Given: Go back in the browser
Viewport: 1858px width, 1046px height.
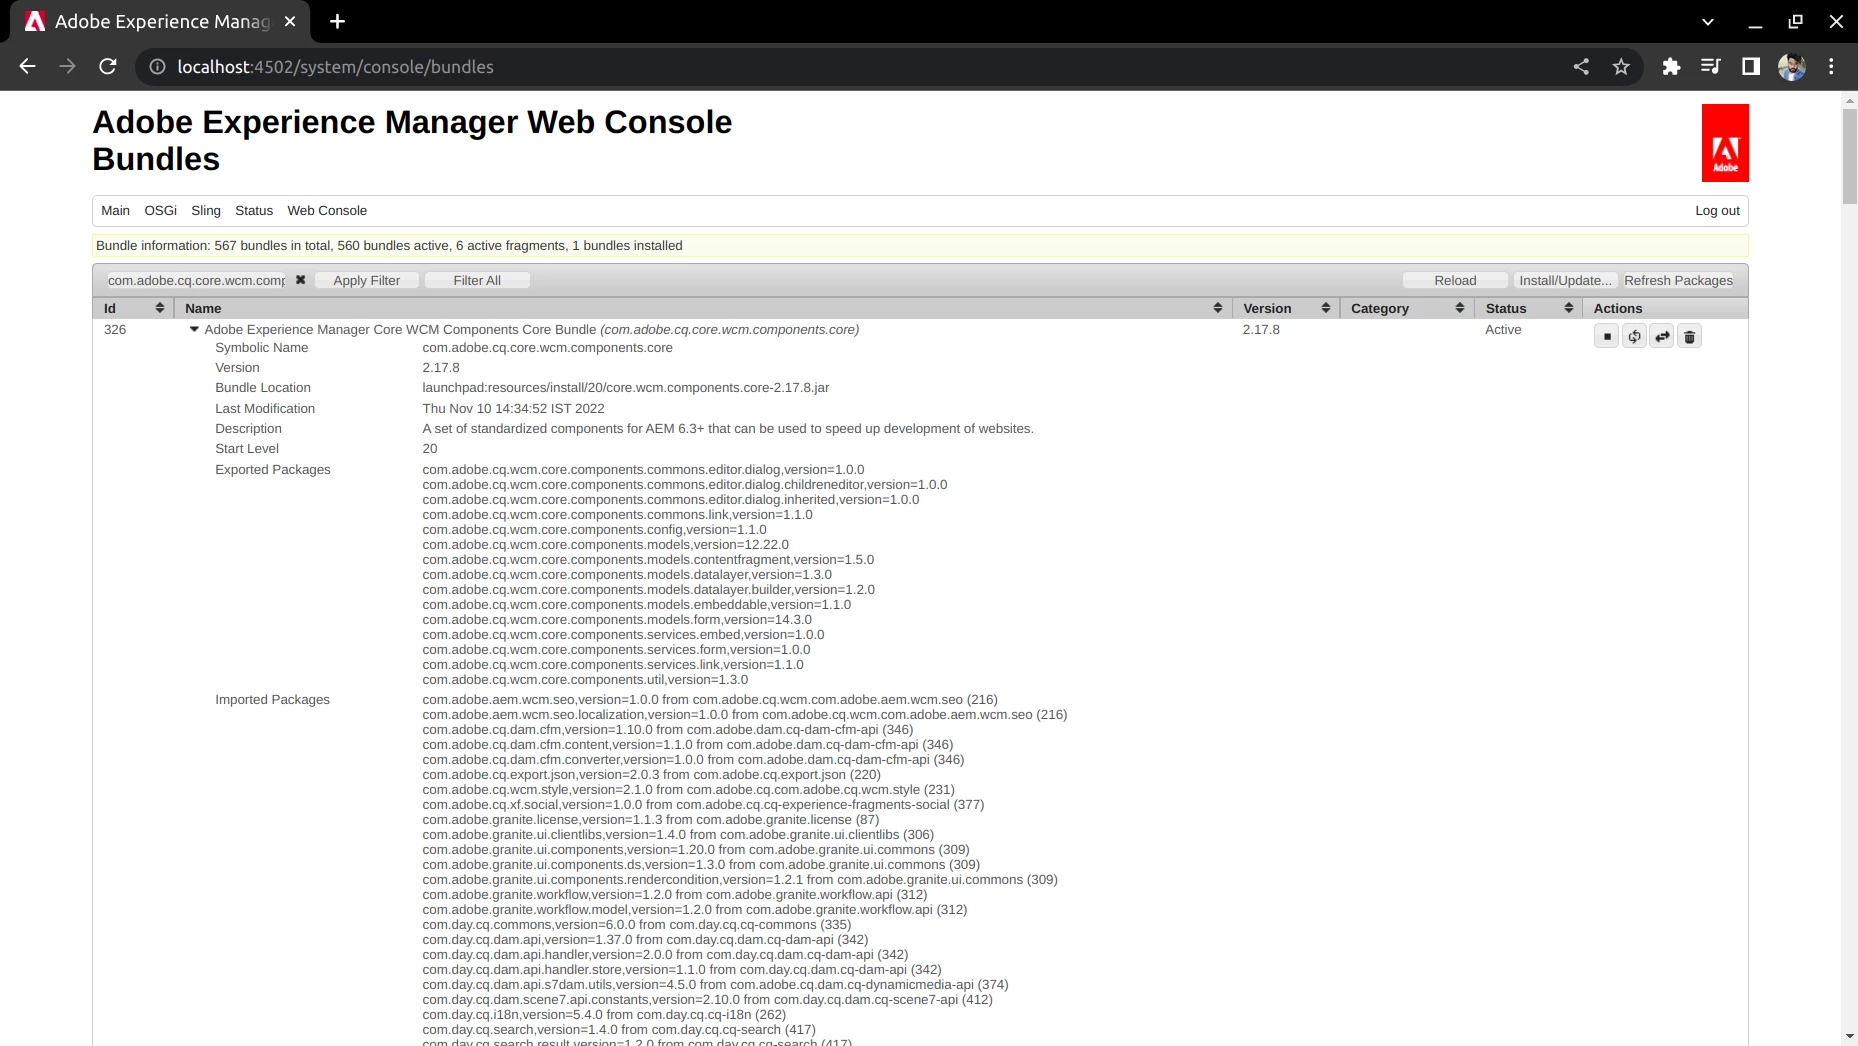Looking at the screenshot, I should 27,67.
